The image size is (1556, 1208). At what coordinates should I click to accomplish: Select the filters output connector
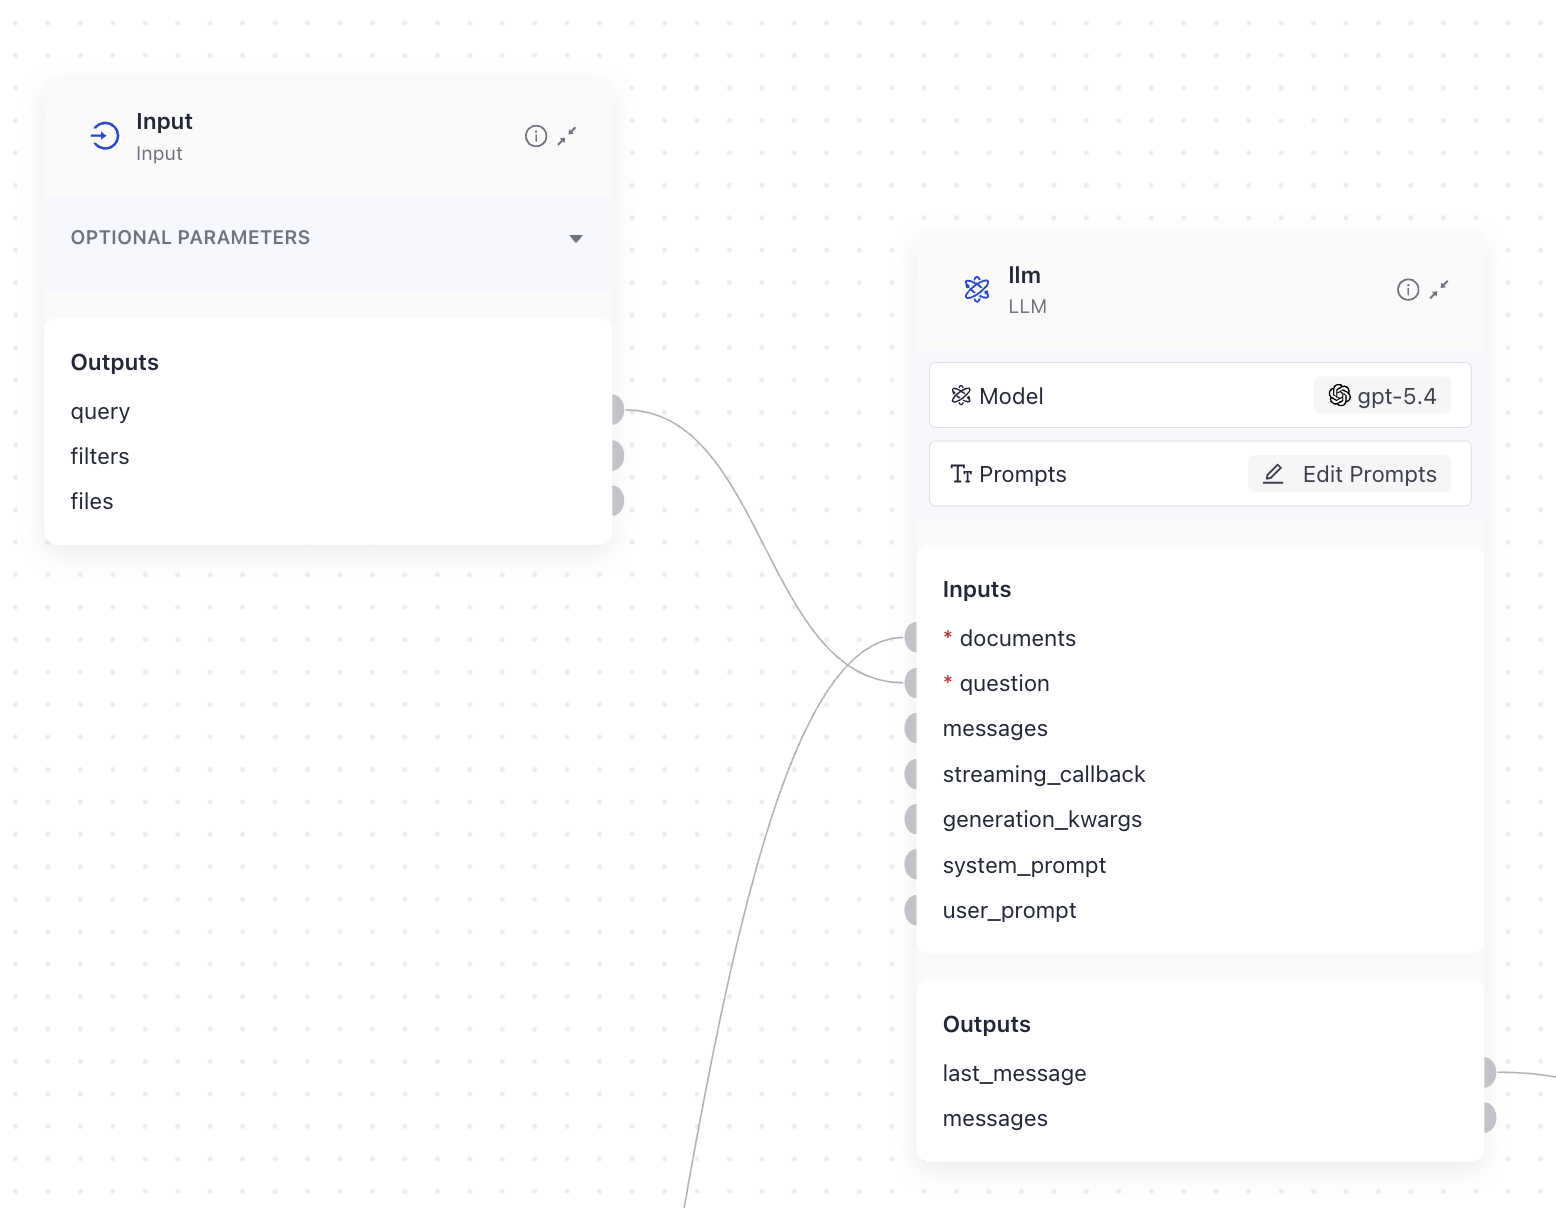617,456
